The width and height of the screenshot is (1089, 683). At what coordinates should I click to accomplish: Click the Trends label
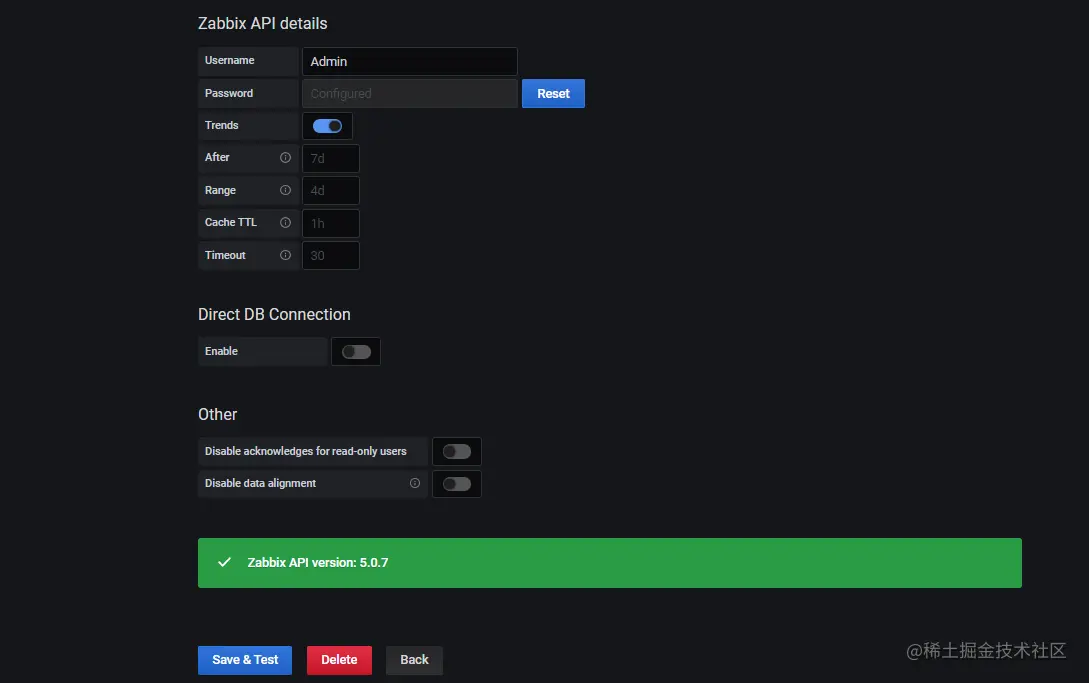coord(222,125)
